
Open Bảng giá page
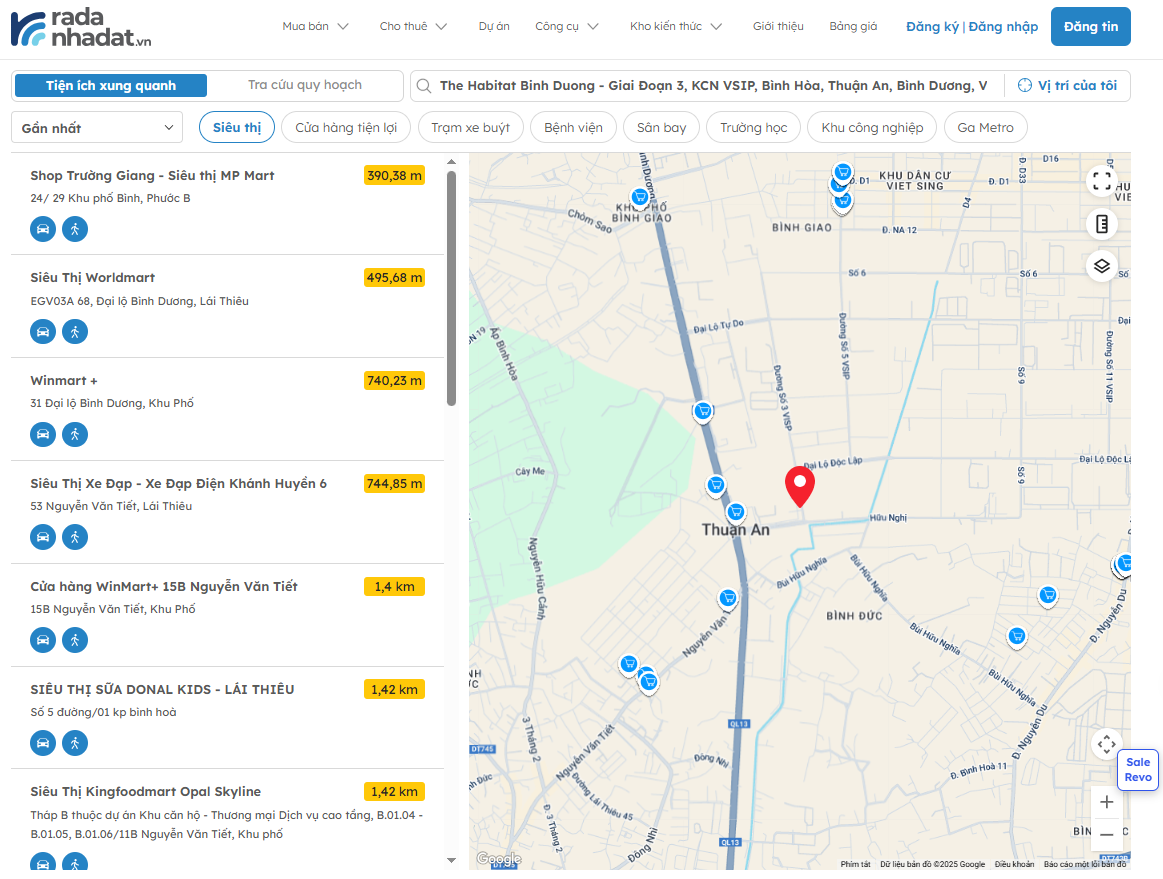(x=853, y=27)
